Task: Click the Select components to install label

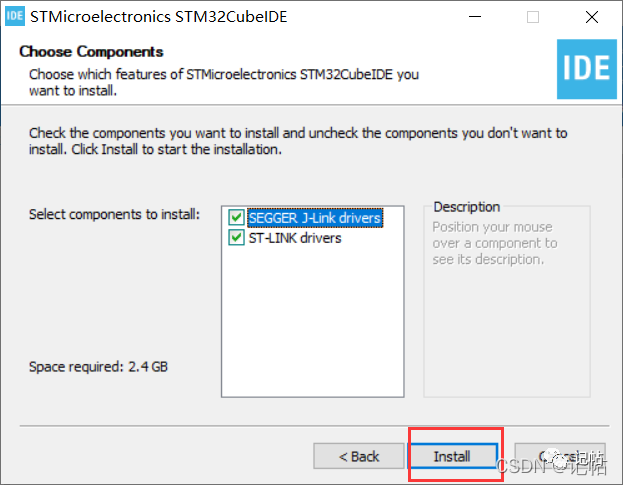Action: pyautogui.click(x=114, y=214)
